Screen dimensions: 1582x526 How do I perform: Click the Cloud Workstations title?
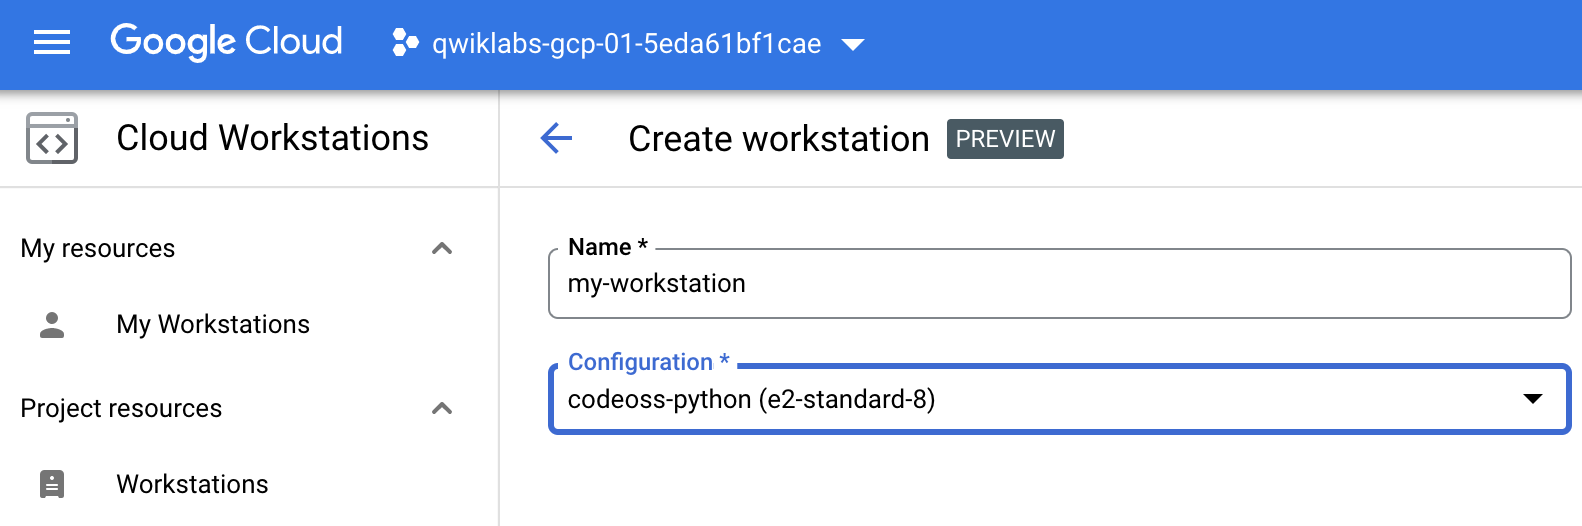click(x=272, y=138)
